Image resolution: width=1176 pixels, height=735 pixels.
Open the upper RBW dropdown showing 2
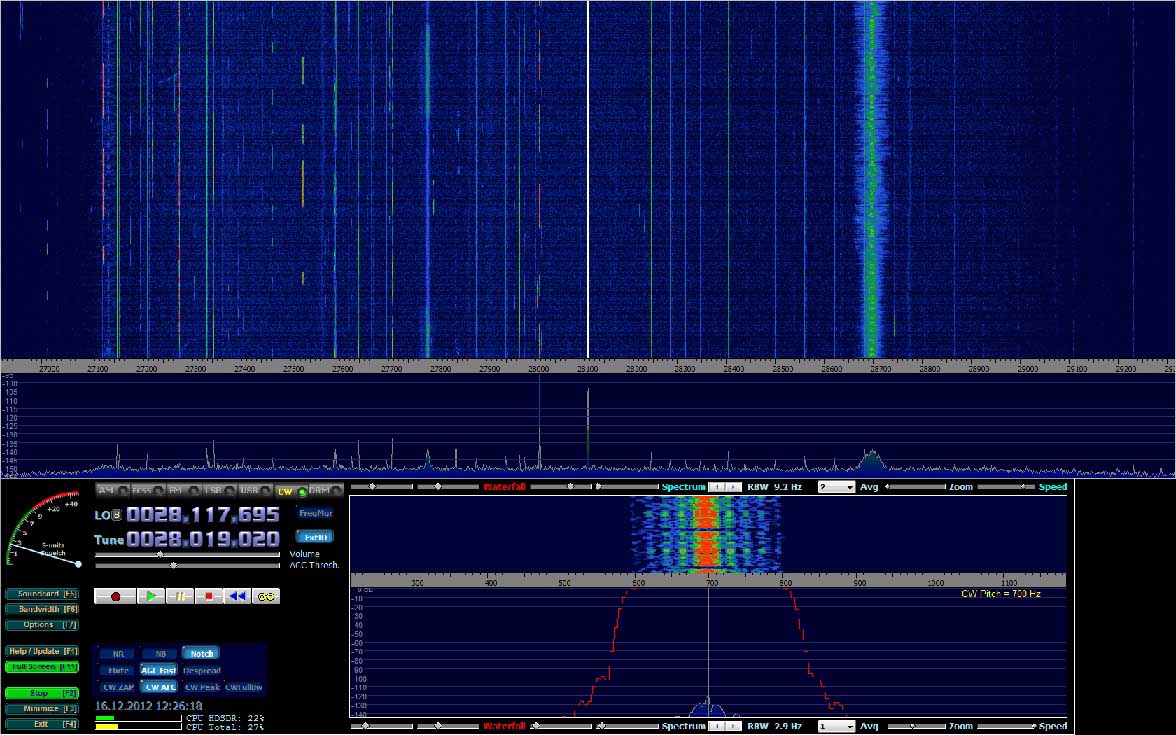tap(836, 488)
